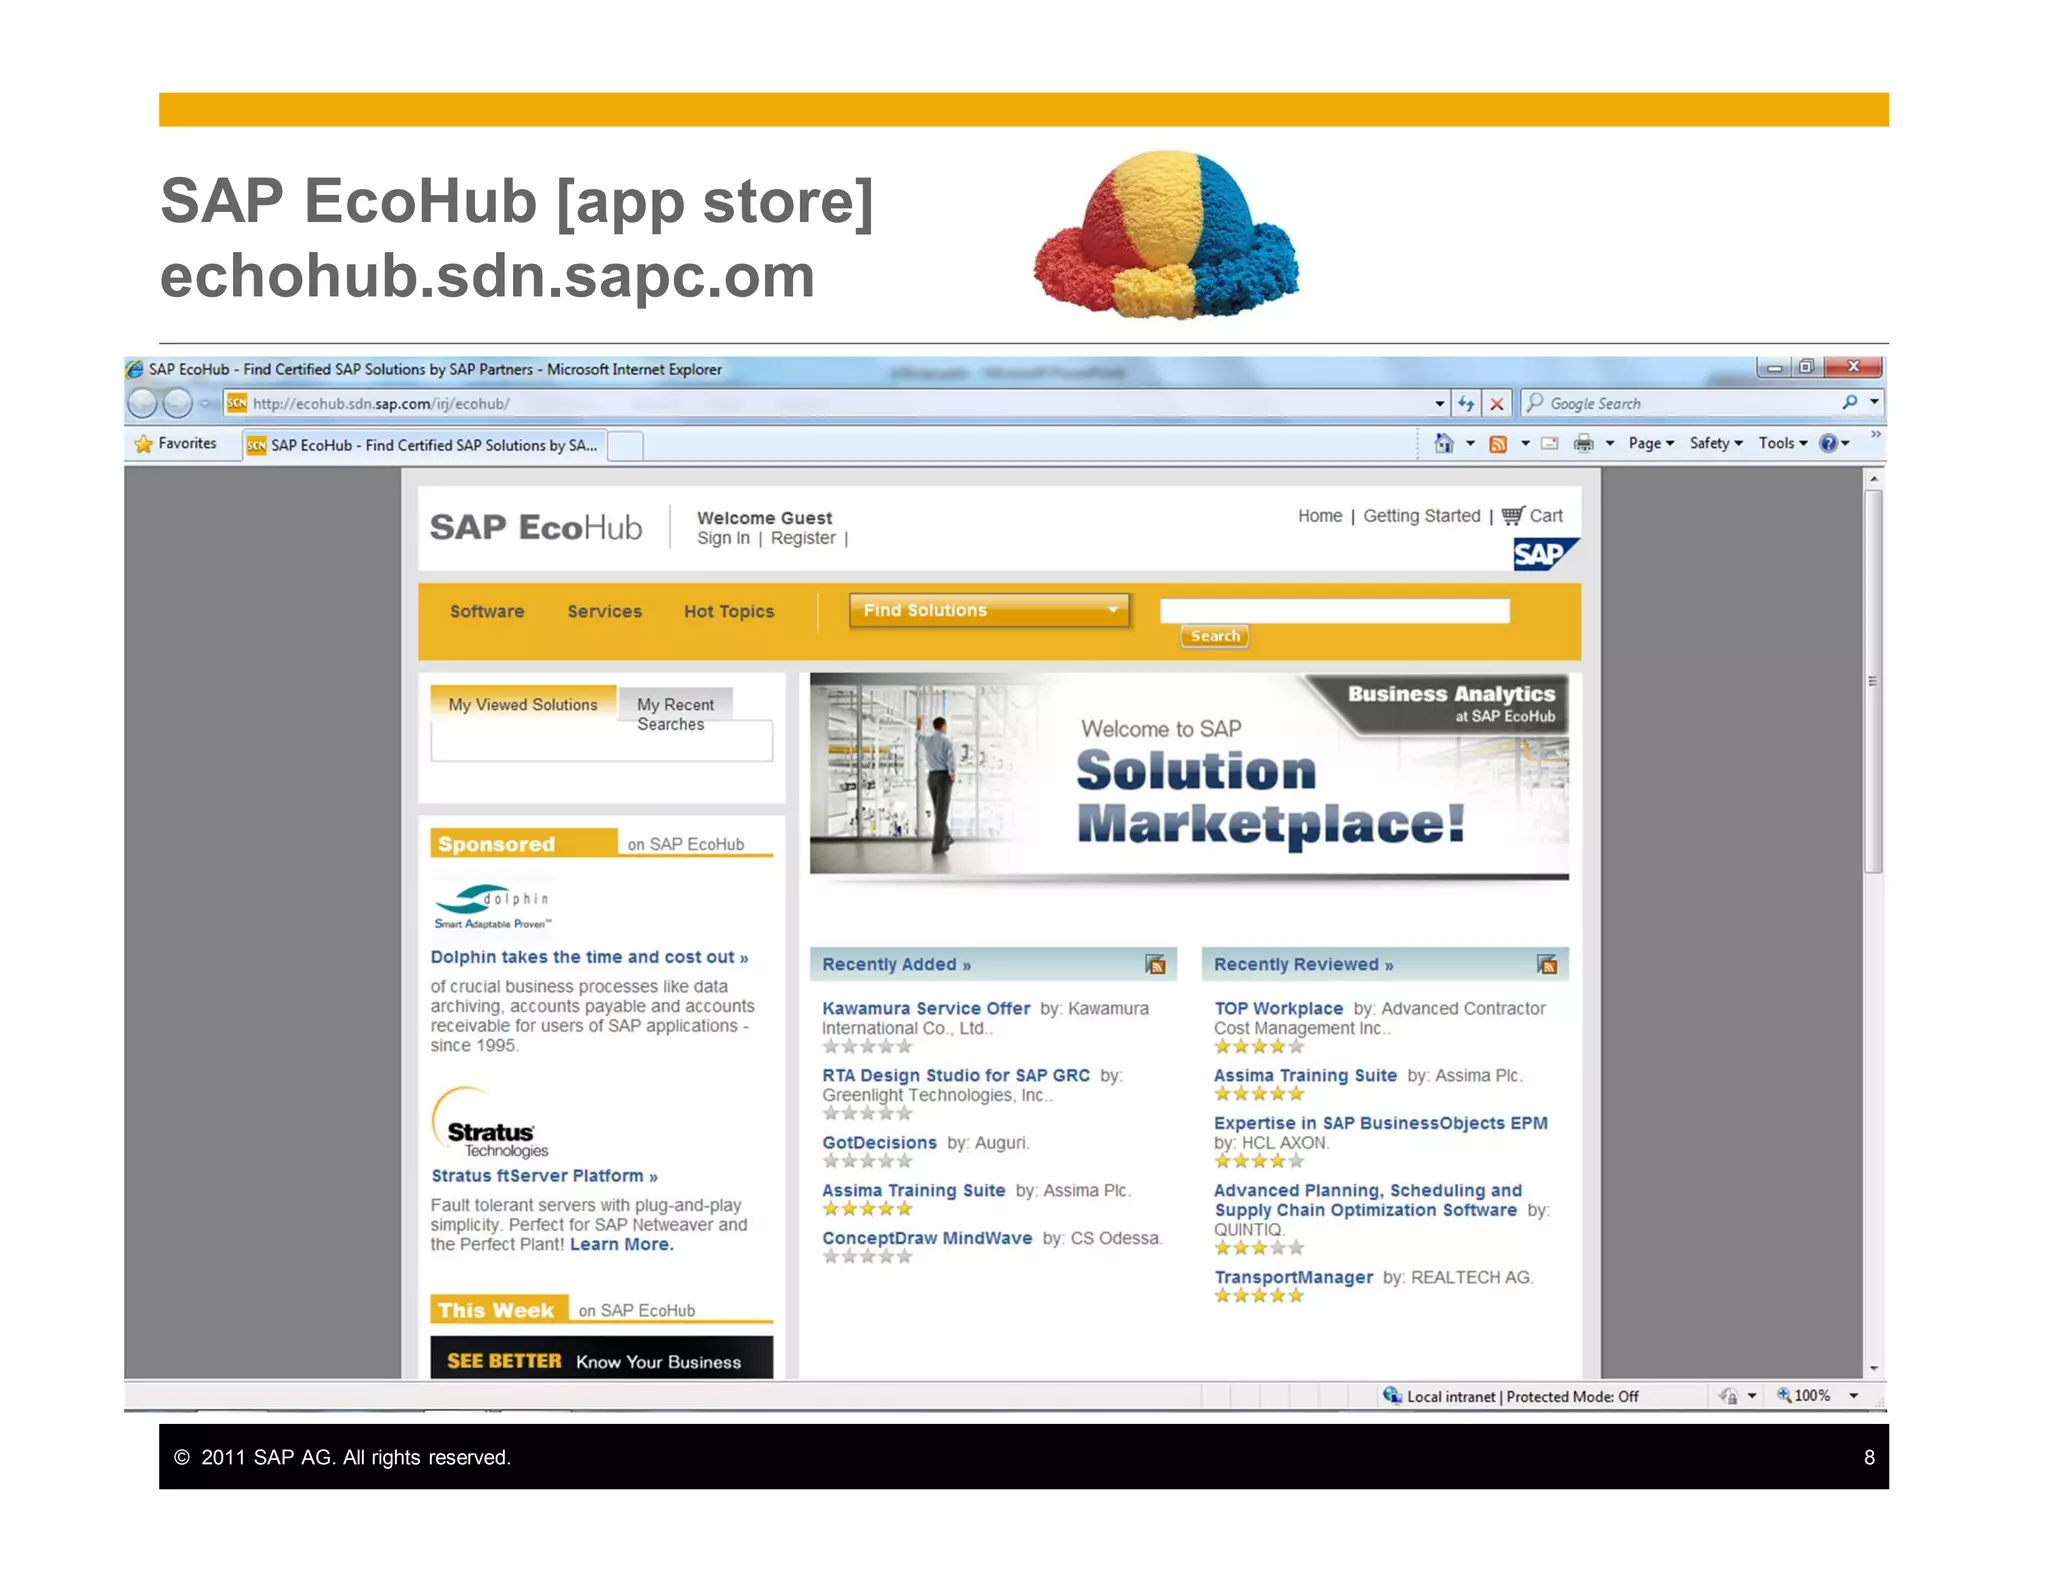Open the Page menu dropdown
Viewport: 2048px width, 1582px height.
(x=1651, y=443)
